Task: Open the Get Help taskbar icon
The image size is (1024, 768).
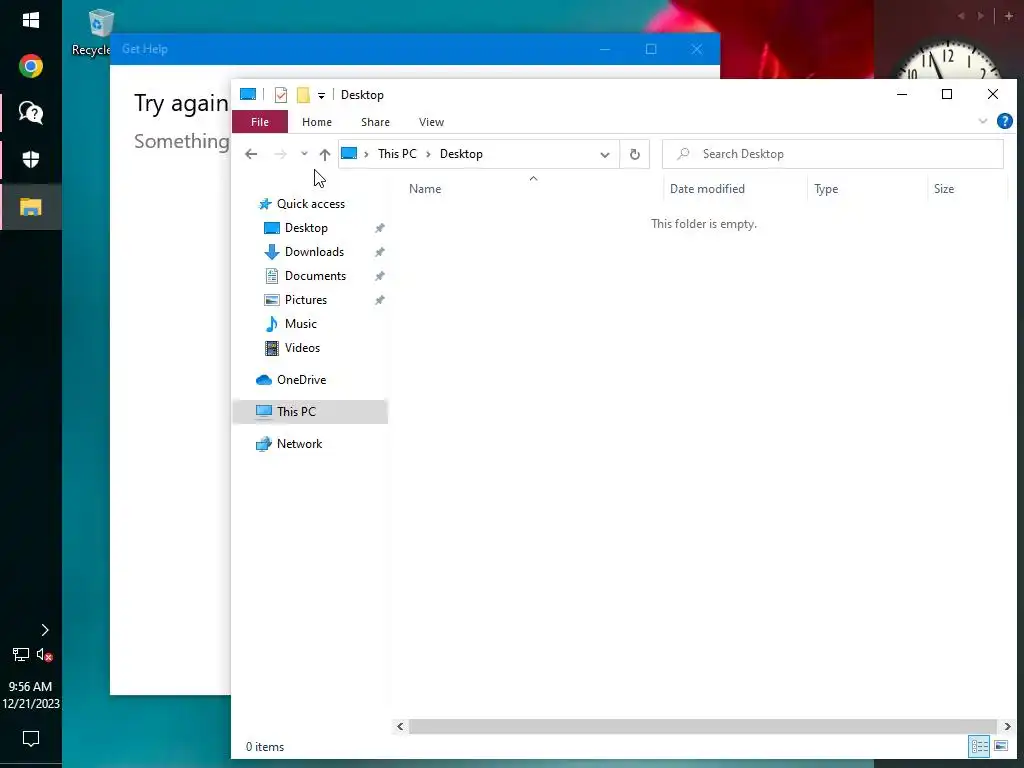Action: (x=31, y=112)
